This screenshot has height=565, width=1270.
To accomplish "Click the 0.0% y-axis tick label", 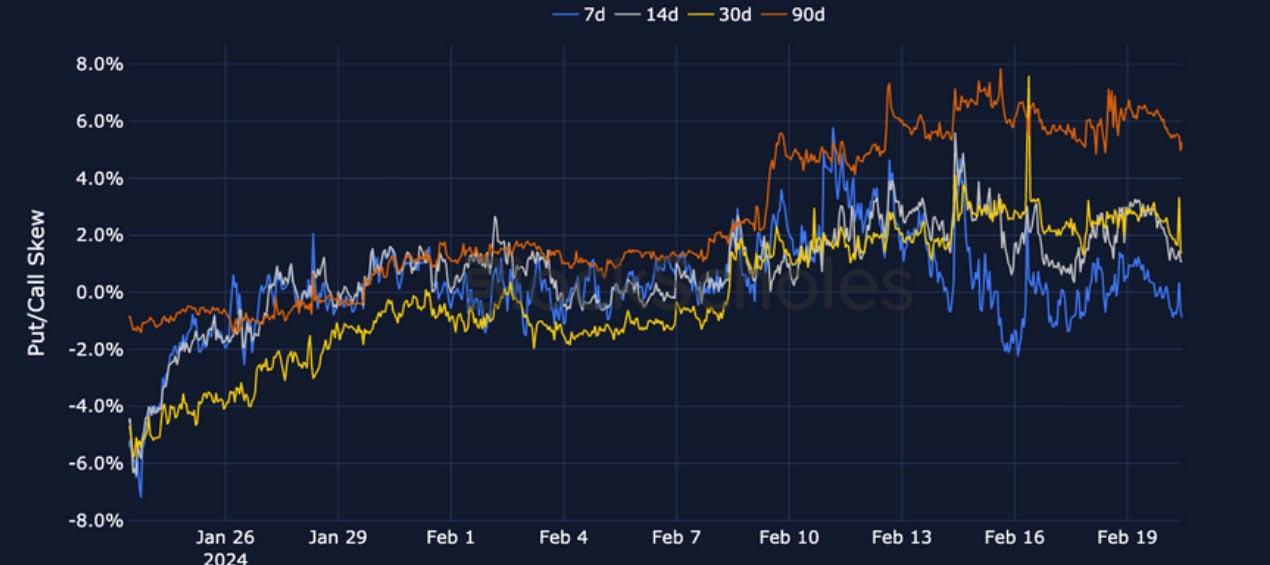I will [x=99, y=293].
